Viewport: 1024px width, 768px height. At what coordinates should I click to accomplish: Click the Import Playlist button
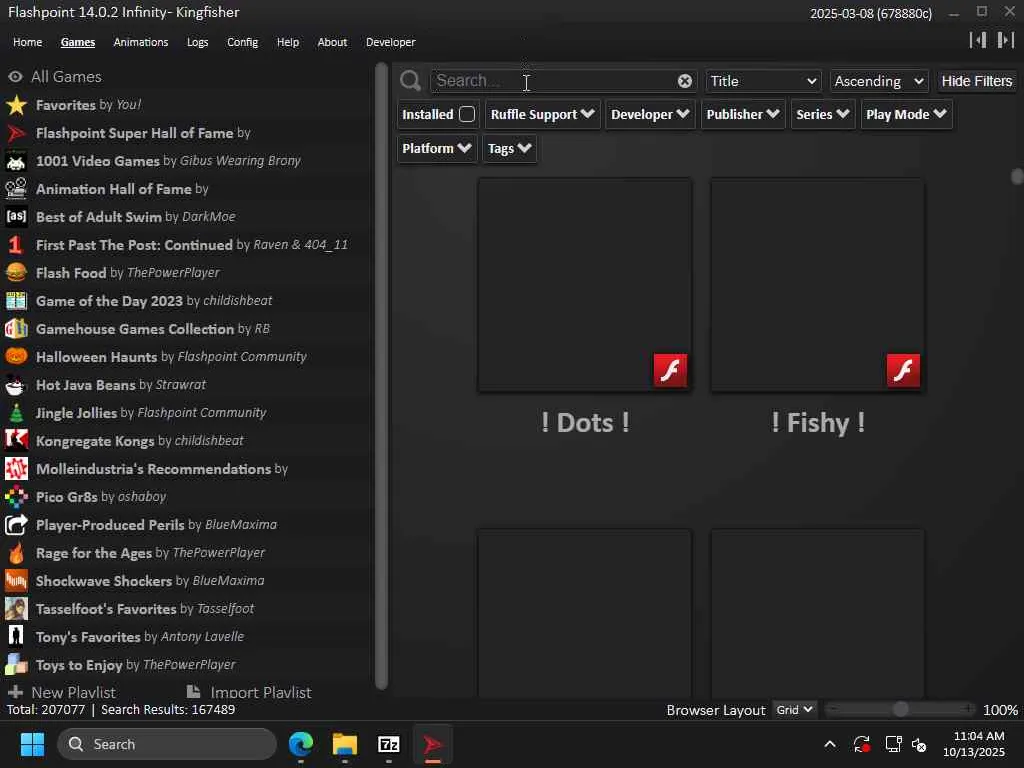click(249, 692)
